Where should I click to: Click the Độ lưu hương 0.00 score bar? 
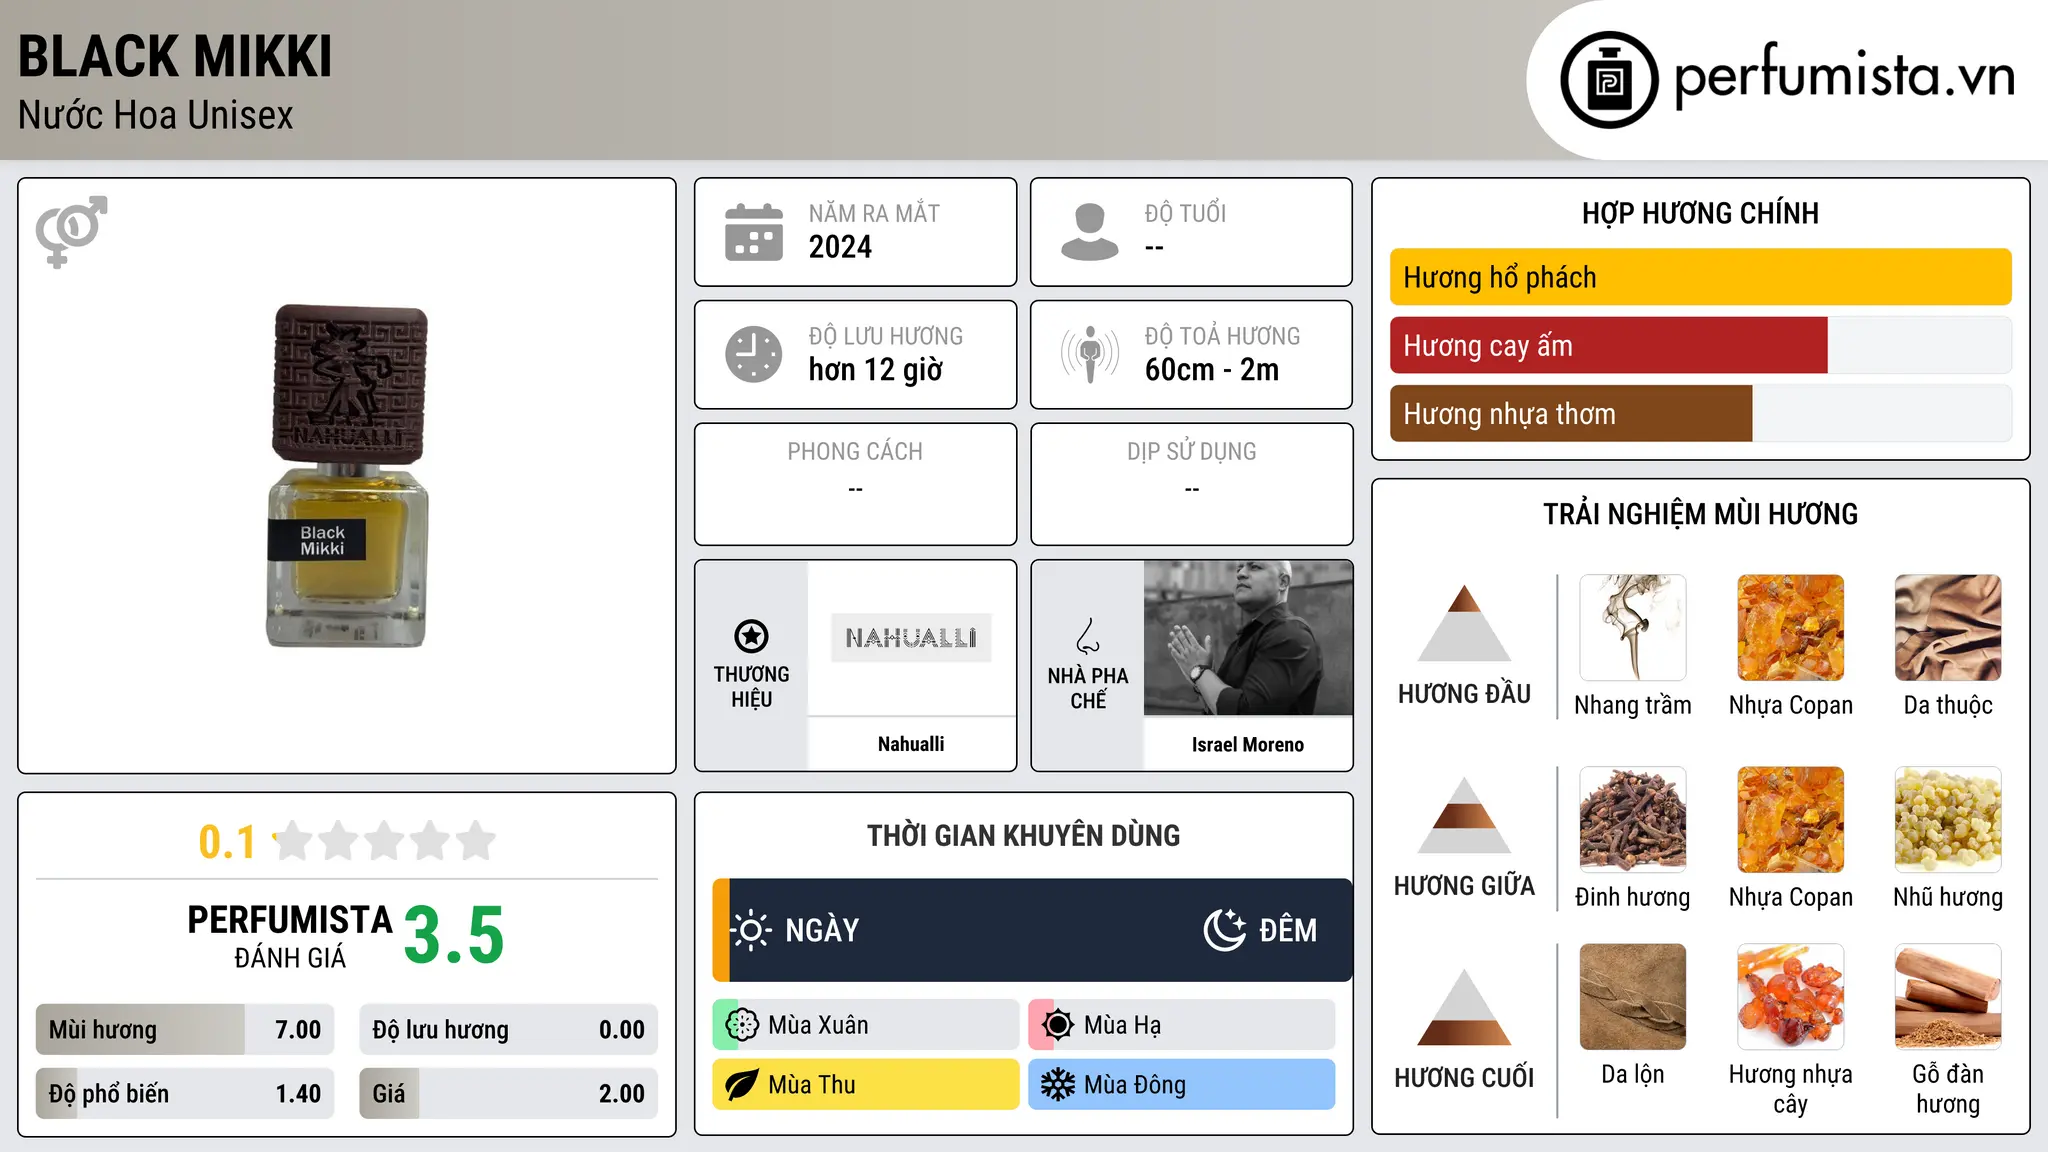coord(508,1029)
